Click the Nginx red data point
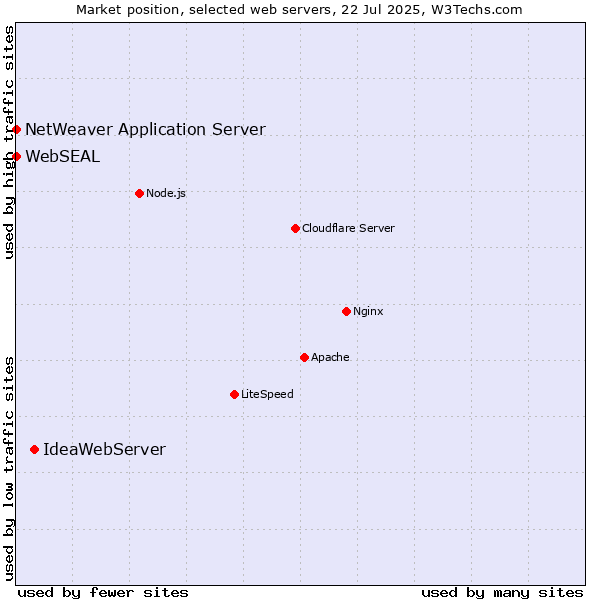The height and width of the screenshot is (600, 600). 346,311
